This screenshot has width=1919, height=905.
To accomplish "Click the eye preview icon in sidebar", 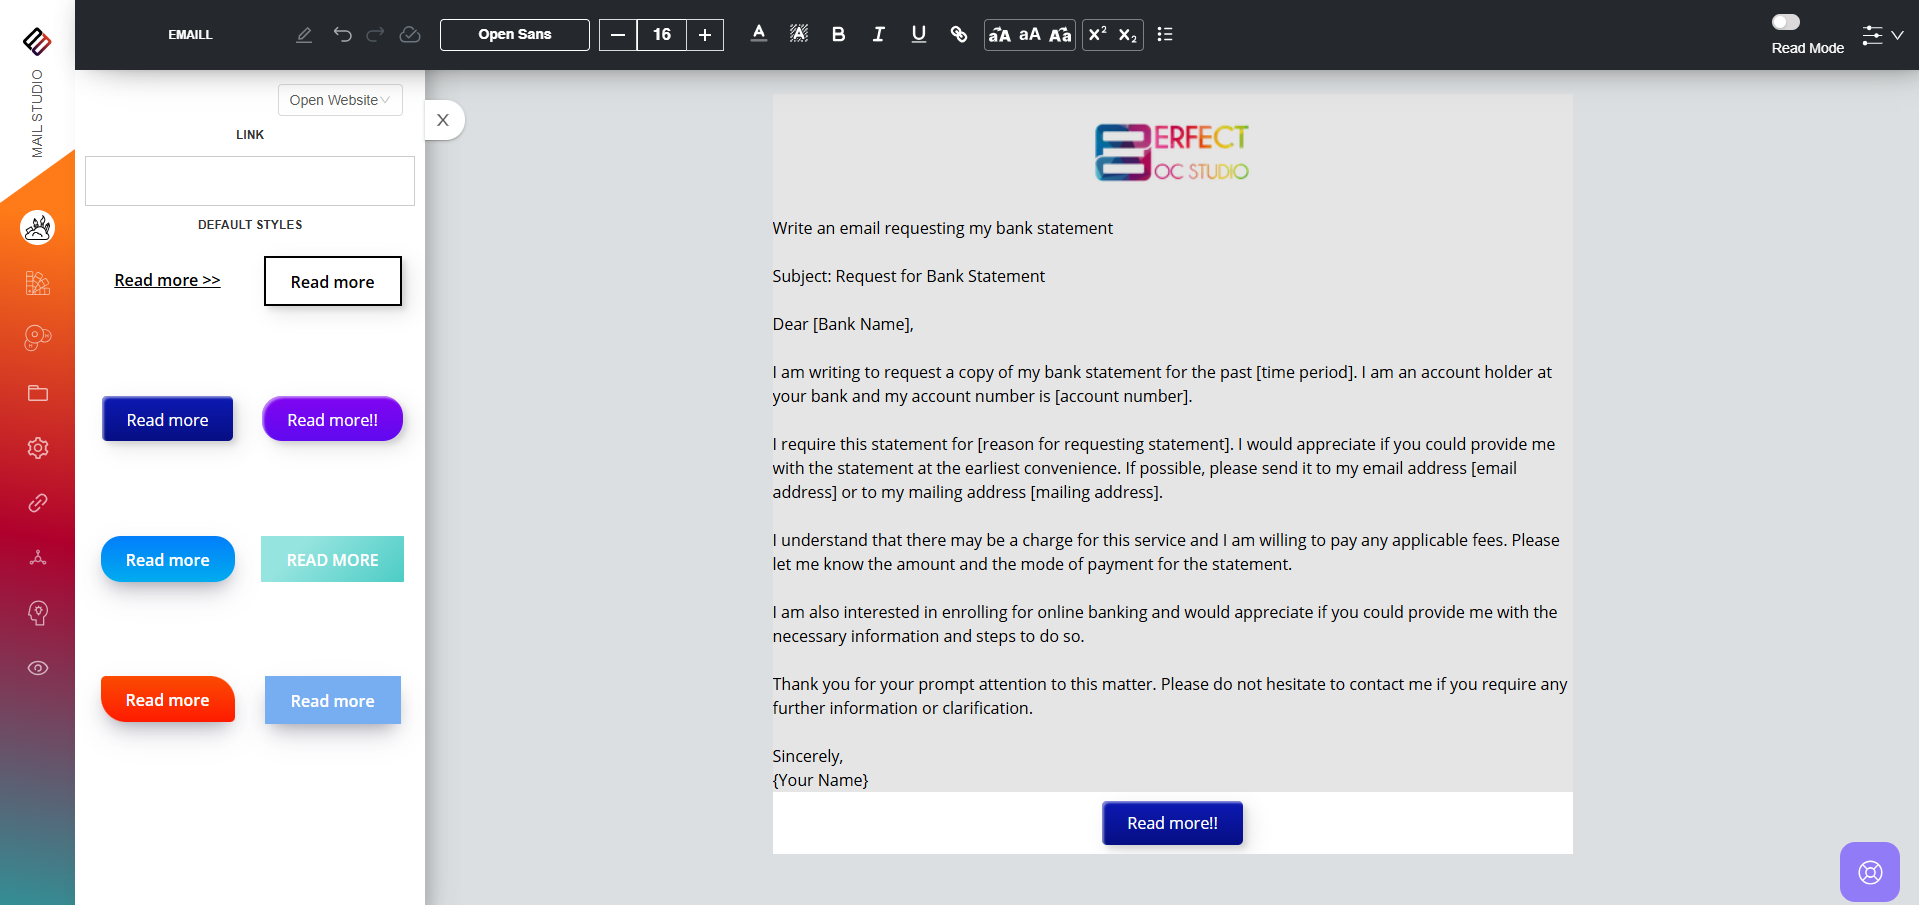I will point(38,668).
